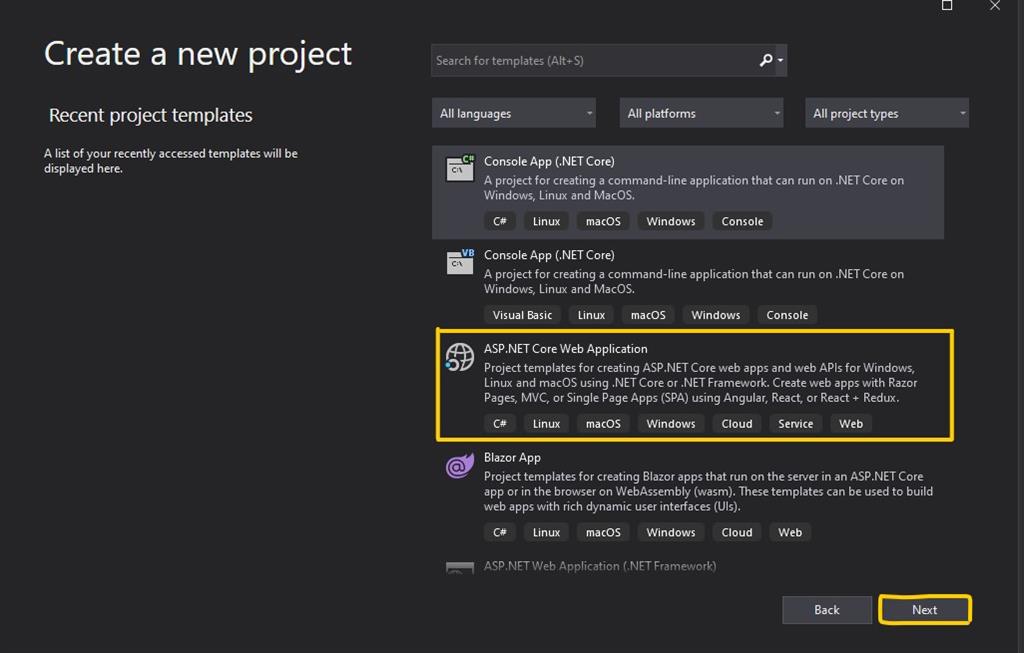The image size is (1024, 653).
Task: Click the Back button
Action: coord(826,609)
